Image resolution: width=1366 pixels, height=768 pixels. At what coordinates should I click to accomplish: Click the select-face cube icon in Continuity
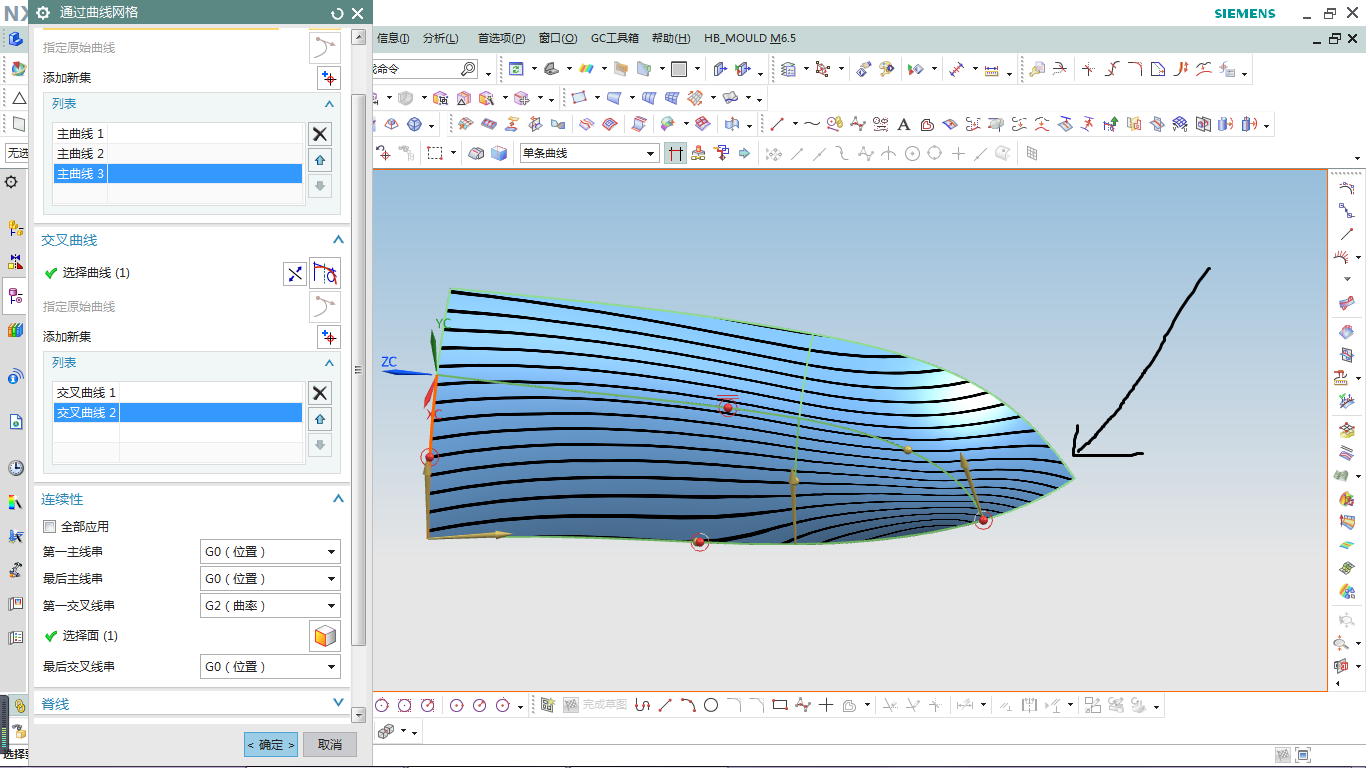tap(324, 636)
